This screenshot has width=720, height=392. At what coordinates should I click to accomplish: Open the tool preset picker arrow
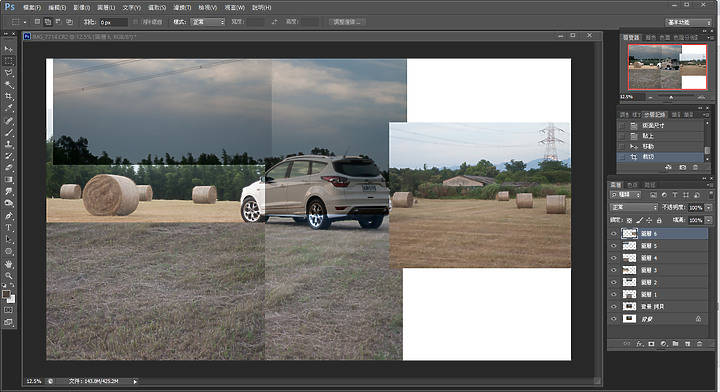pos(25,22)
